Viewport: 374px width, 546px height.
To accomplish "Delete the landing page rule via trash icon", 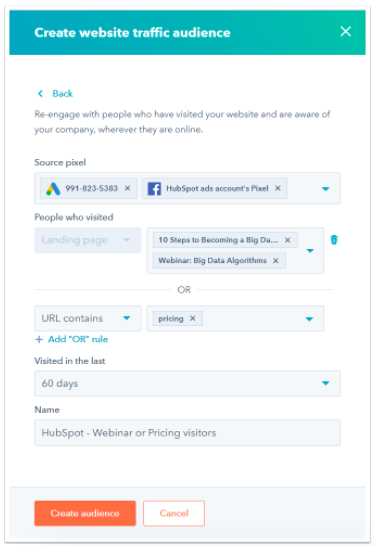I will click(334, 240).
